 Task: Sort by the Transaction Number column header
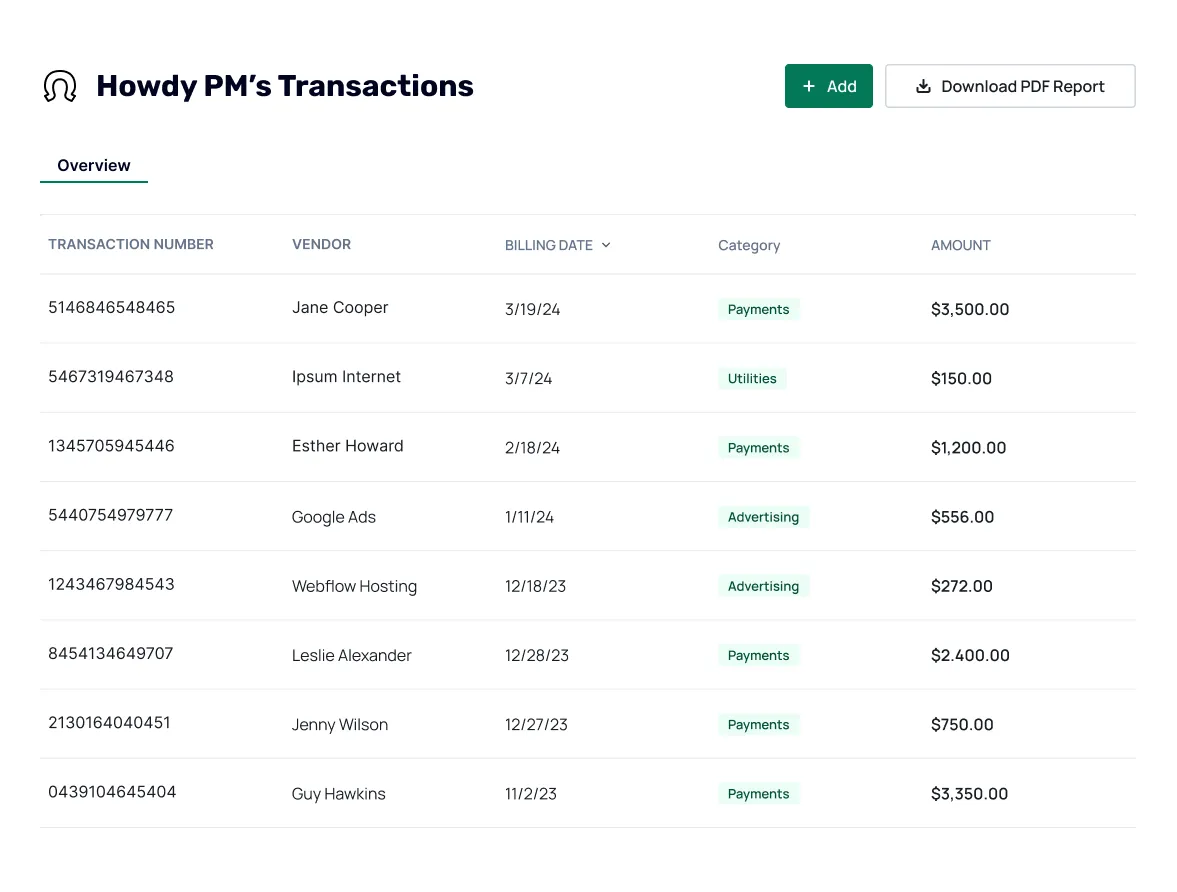point(130,244)
